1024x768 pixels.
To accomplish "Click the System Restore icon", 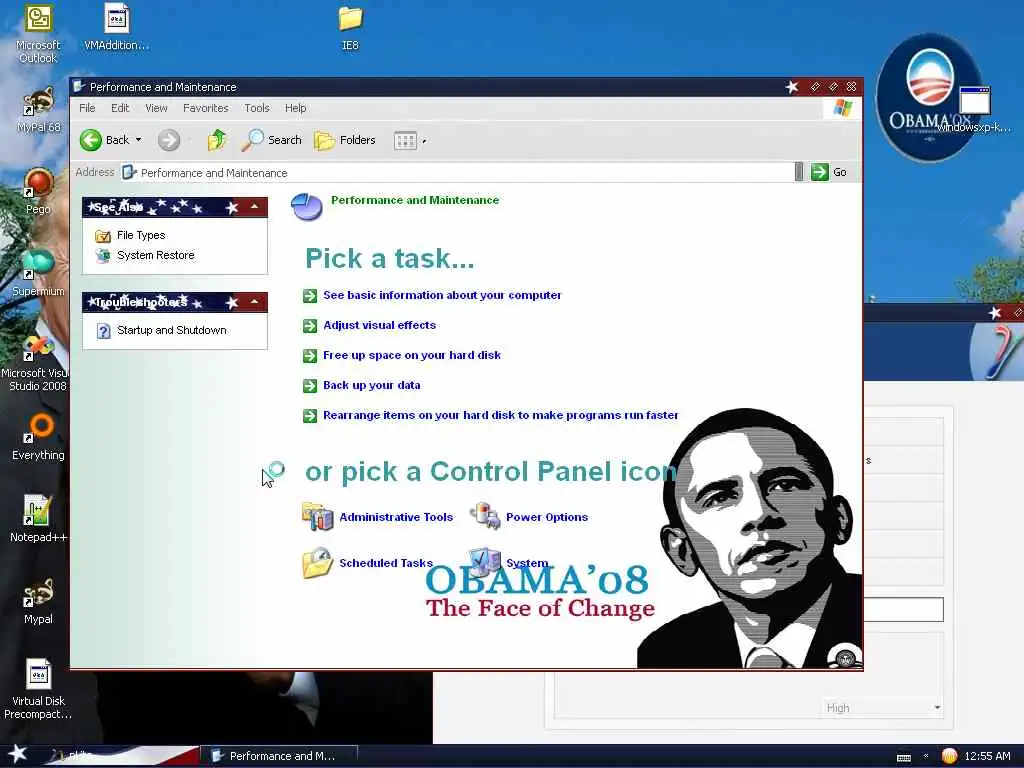I will coord(103,255).
